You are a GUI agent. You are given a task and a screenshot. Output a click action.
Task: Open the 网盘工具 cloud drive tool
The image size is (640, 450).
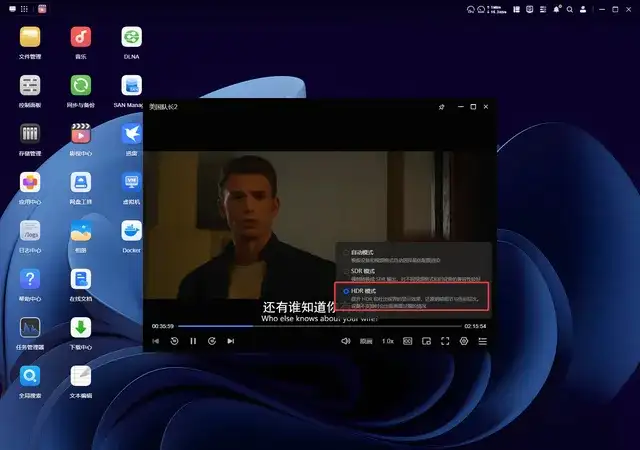[80, 183]
